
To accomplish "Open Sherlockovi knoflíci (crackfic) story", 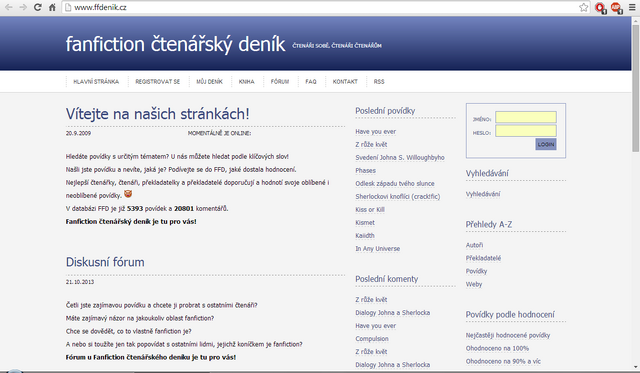I will (x=398, y=196).
